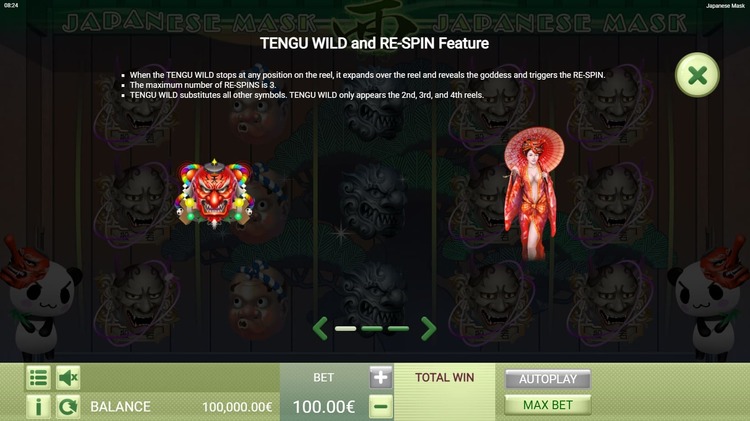Click the balance amount 100,000.00€
The height and width of the screenshot is (421, 750).
pos(237,407)
